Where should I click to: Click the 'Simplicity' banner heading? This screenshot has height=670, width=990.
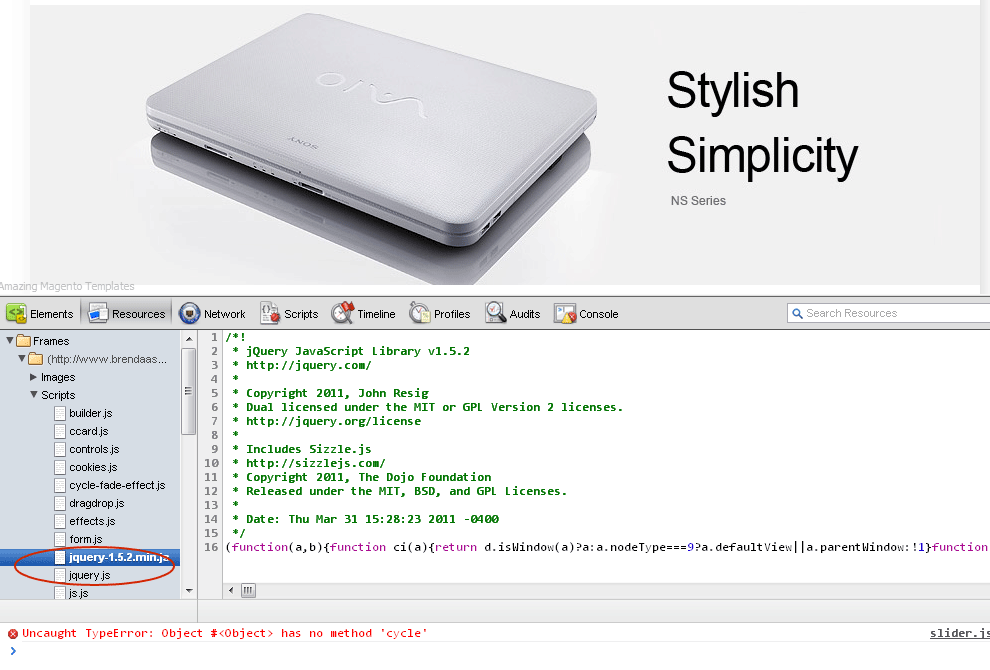[763, 157]
